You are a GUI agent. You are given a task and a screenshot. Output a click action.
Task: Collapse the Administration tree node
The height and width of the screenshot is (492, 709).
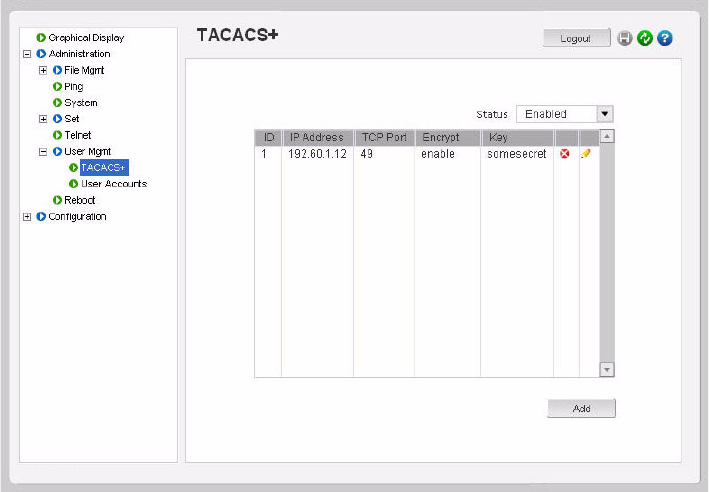tap(27, 54)
